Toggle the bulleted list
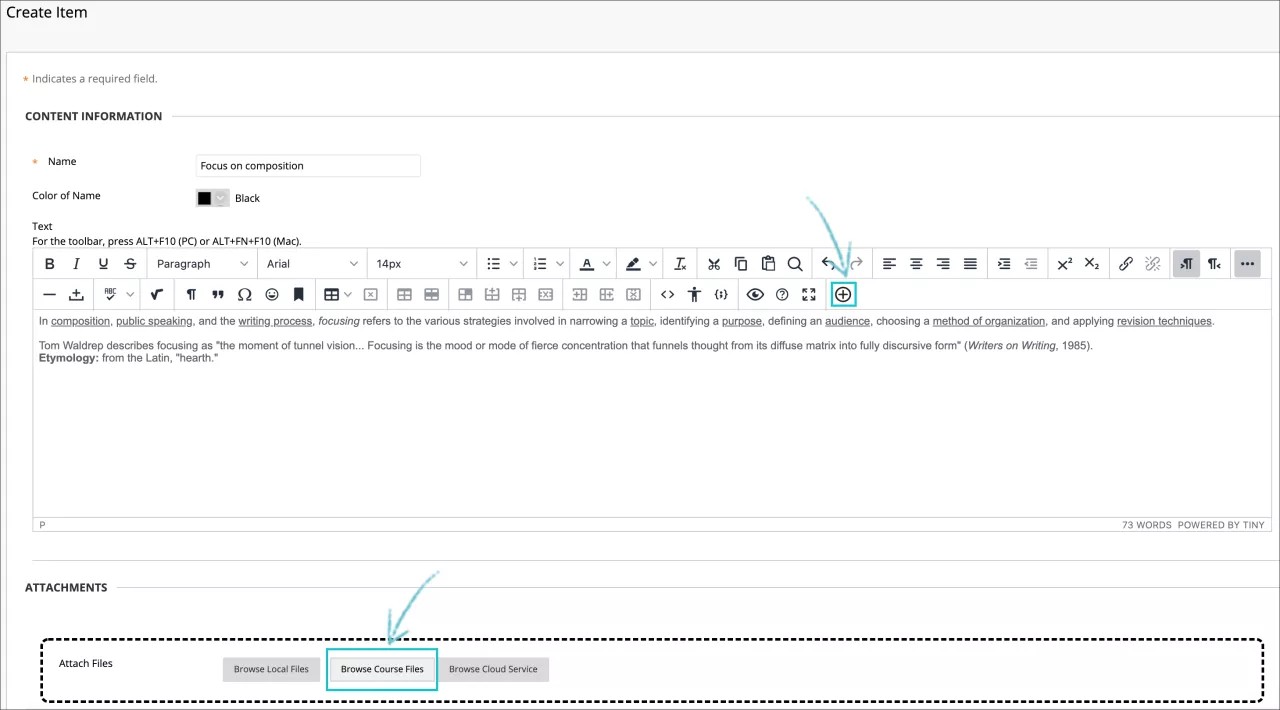Viewport: 1280px width, 710px height. pos(493,263)
